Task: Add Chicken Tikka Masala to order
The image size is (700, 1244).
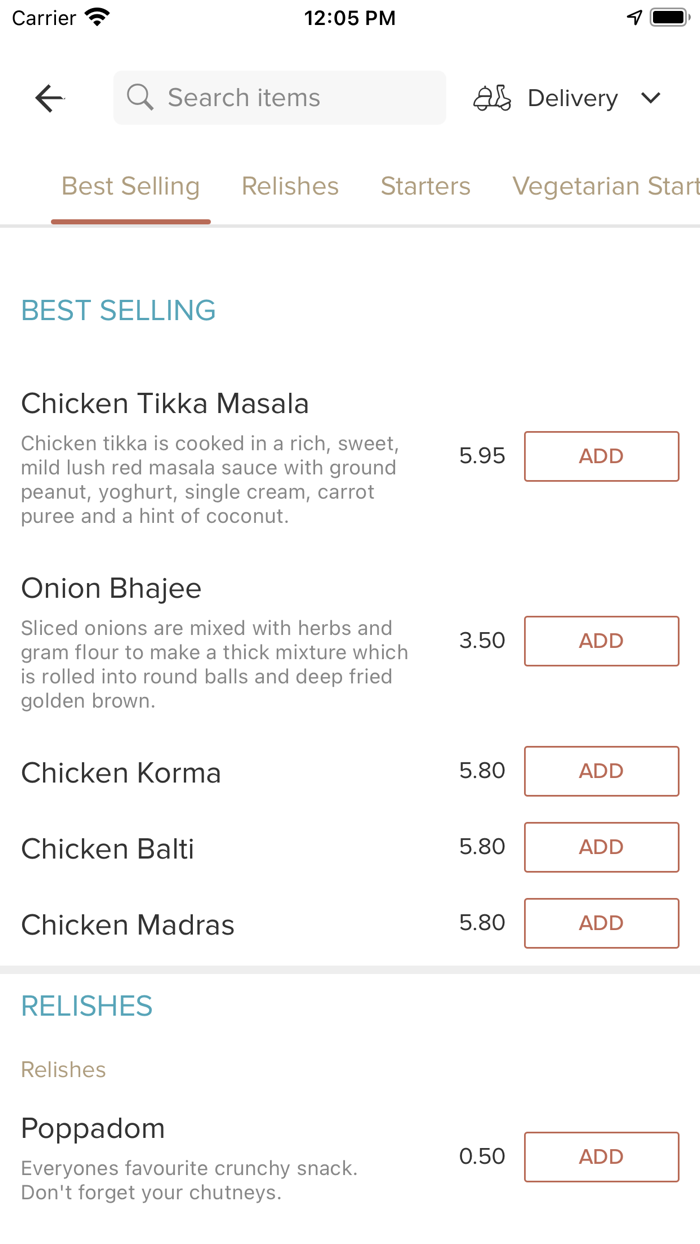Action: coord(601,456)
